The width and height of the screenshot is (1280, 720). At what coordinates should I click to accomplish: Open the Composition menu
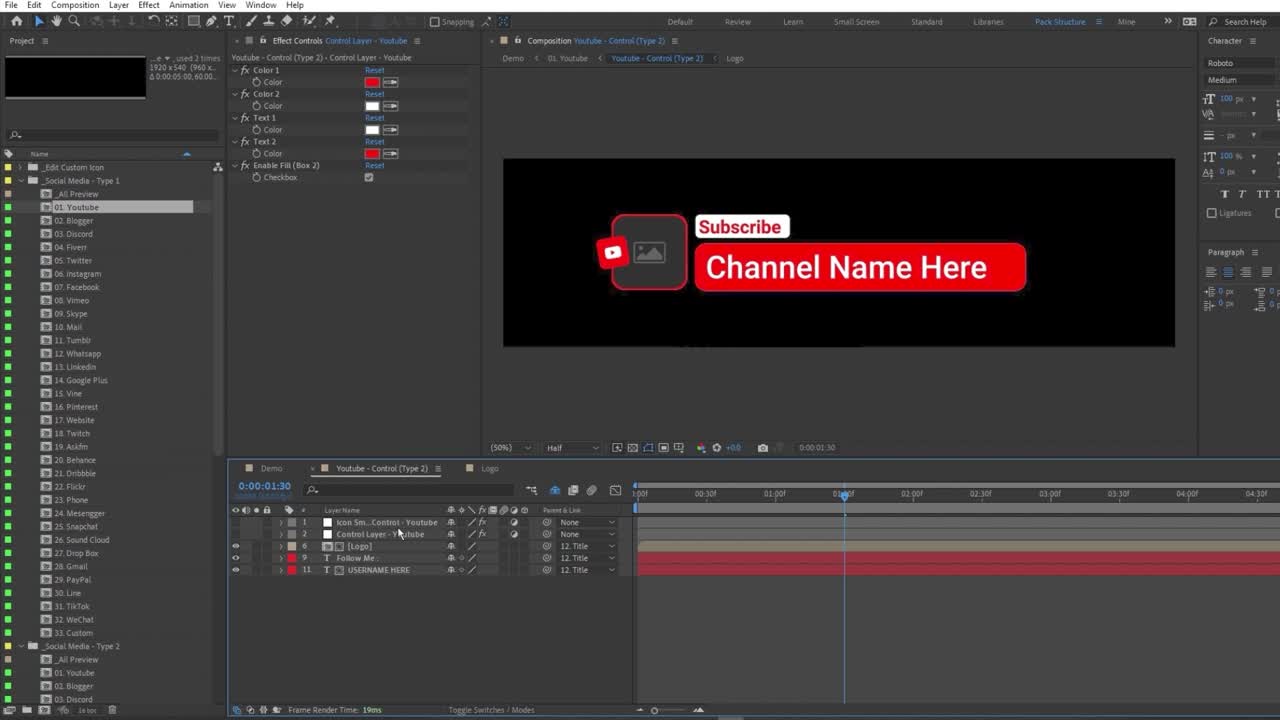click(x=76, y=5)
